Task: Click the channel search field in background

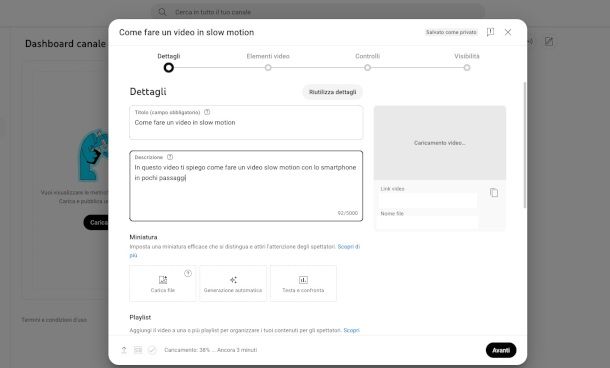Action: pos(318,12)
